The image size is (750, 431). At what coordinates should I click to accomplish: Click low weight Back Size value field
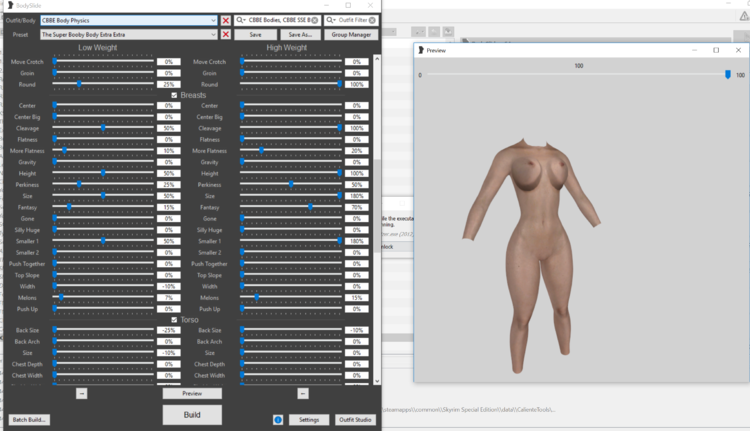pos(169,330)
